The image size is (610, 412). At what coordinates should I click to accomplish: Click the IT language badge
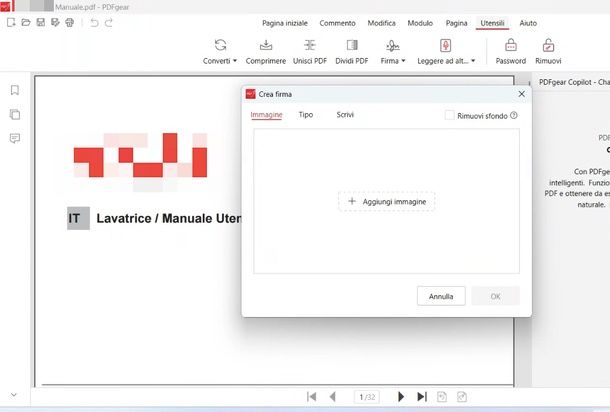coord(78,218)
